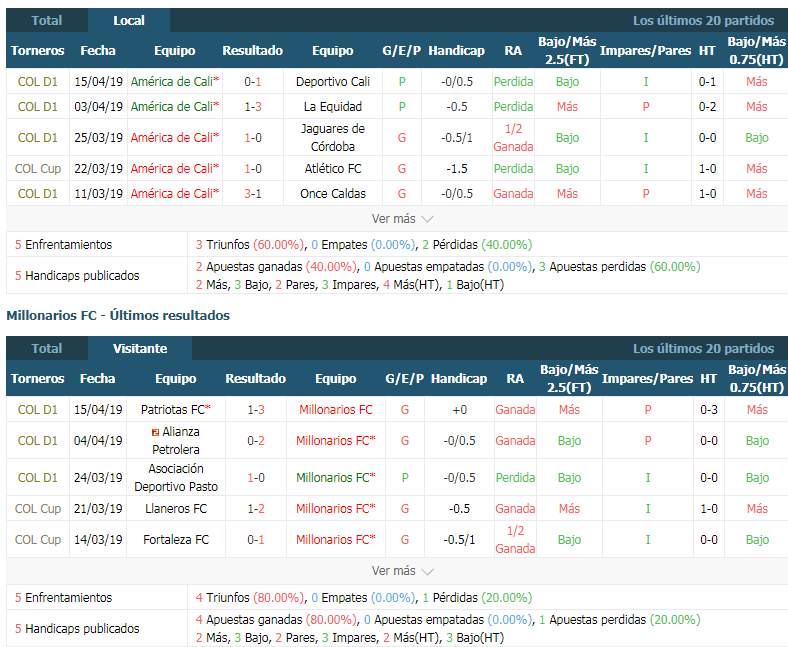
Task: Click 4 Apuestas ganadas (80.00%) text
Action: point(276,619)
